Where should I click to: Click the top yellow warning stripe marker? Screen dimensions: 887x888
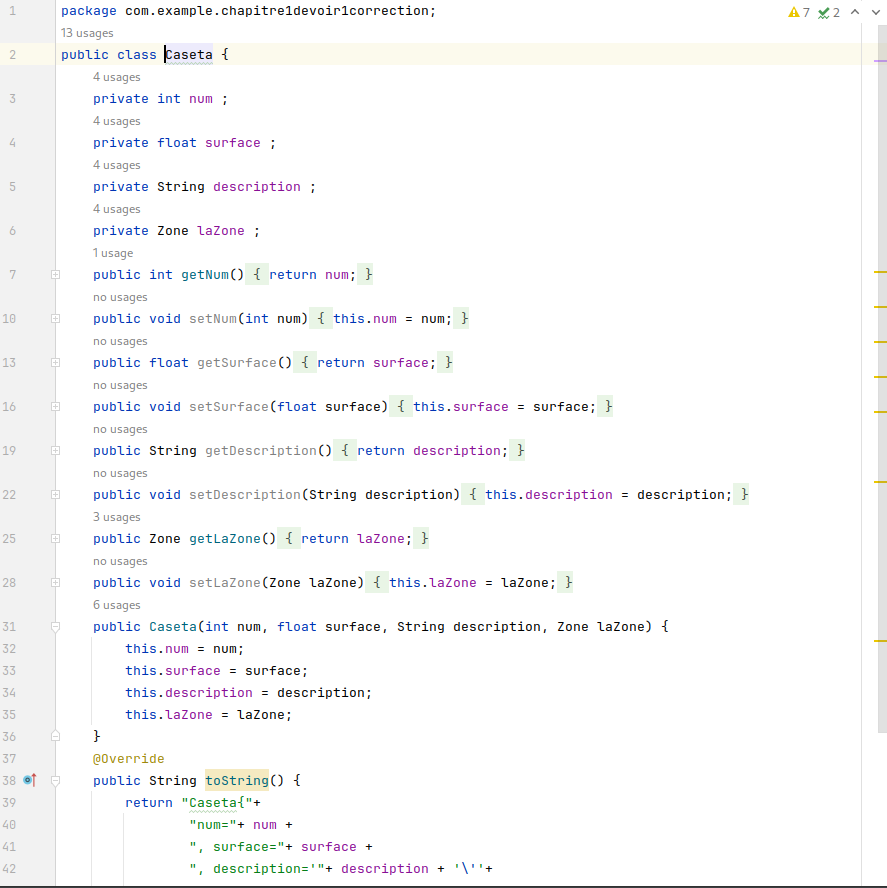point(880,271)
